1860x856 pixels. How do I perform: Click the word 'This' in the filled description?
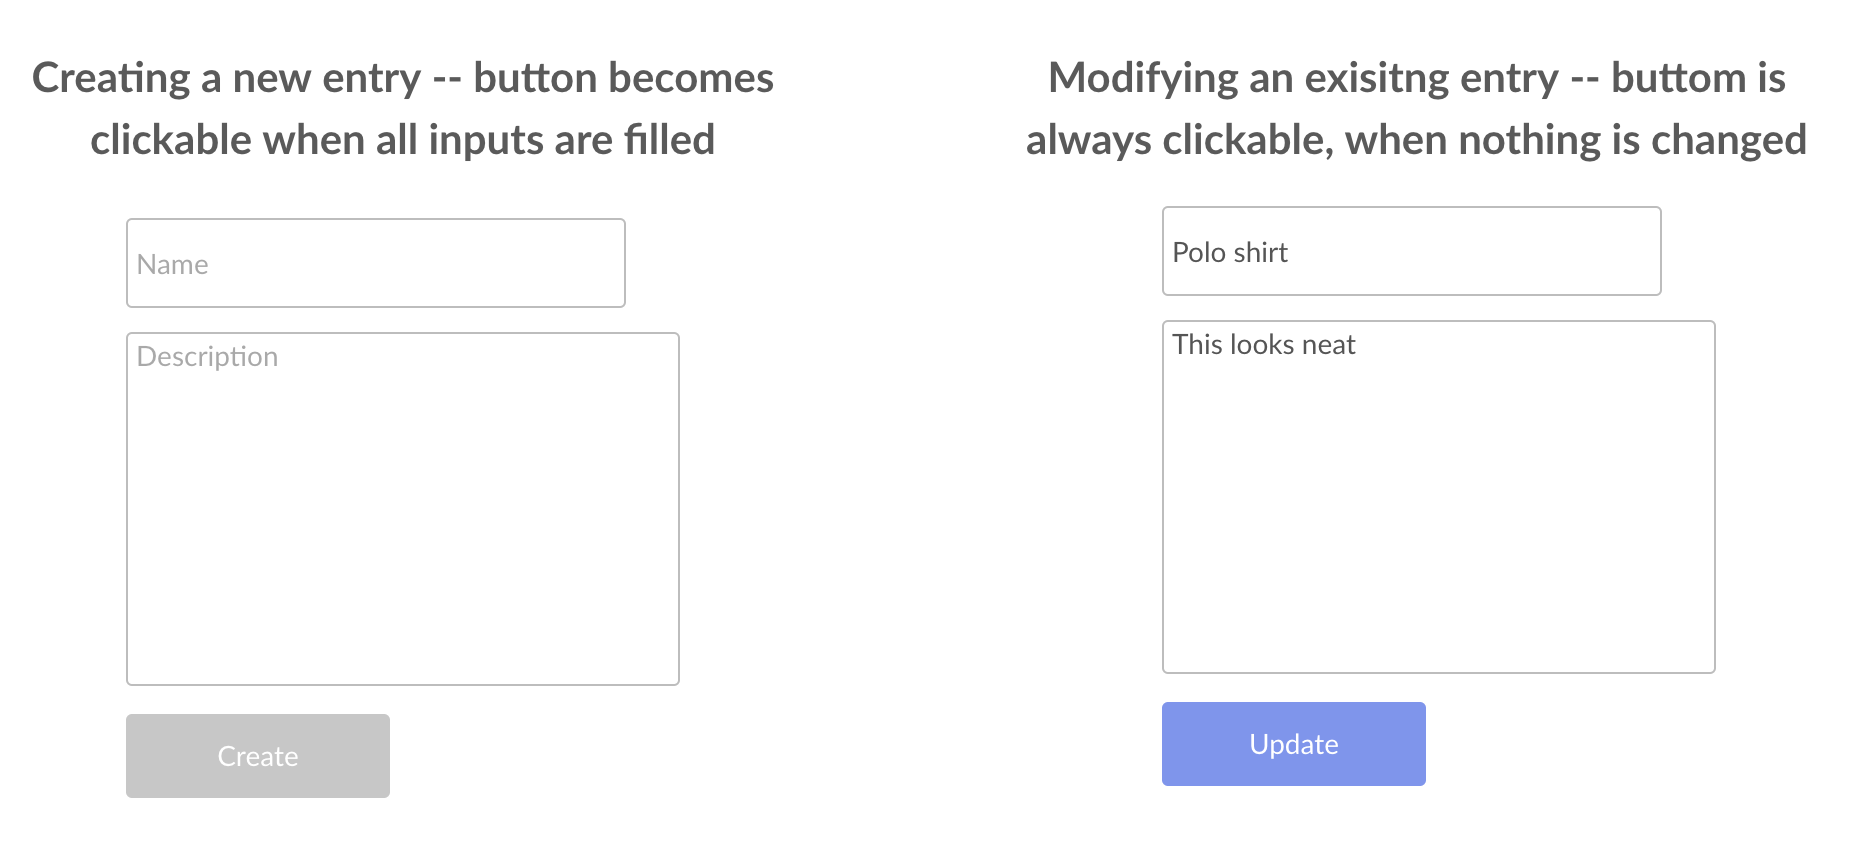(1197, 345)
